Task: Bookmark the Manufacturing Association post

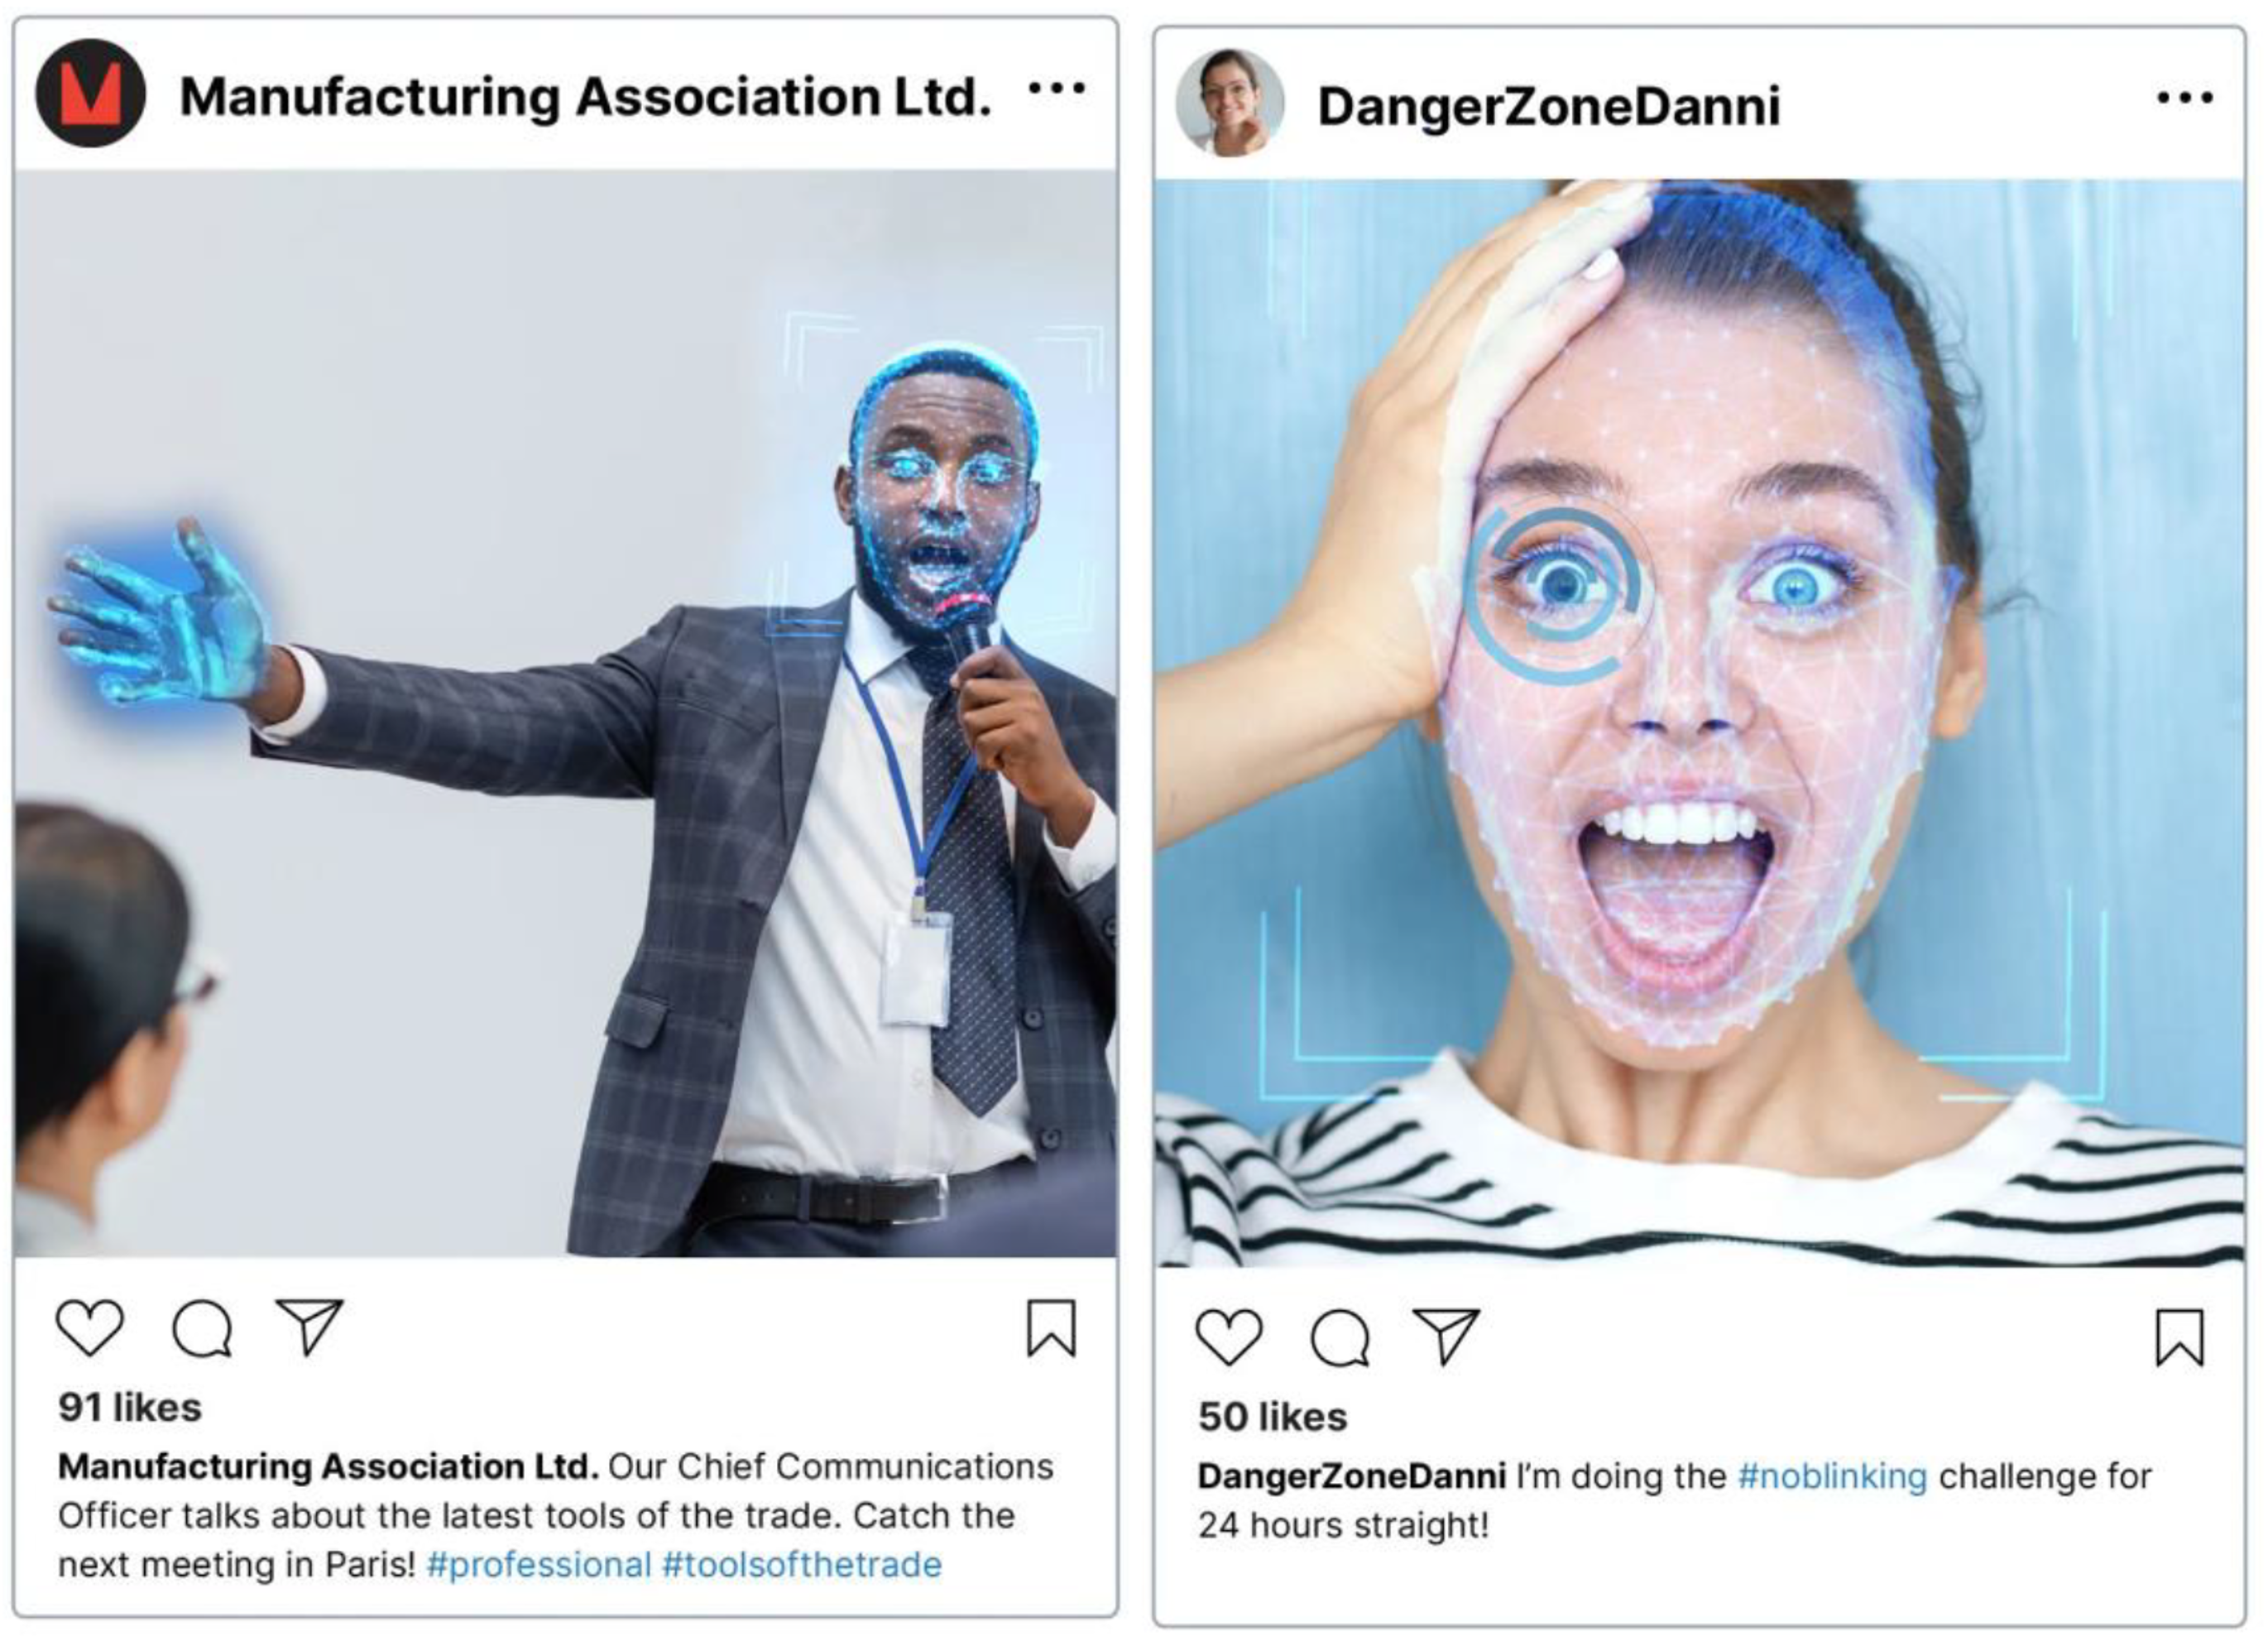Action: [1051, 1328]
